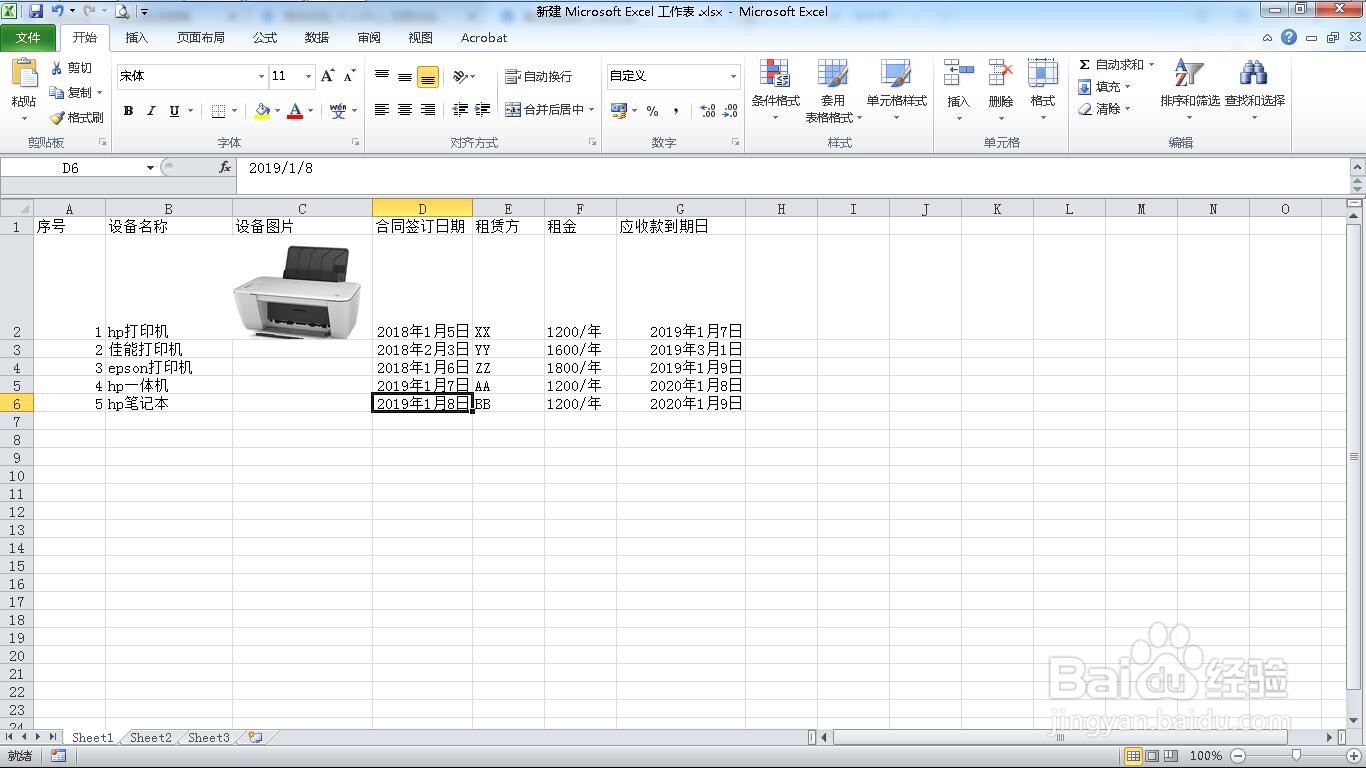
Task: Click the zoom in plus button
Action: coord(1353,756)
